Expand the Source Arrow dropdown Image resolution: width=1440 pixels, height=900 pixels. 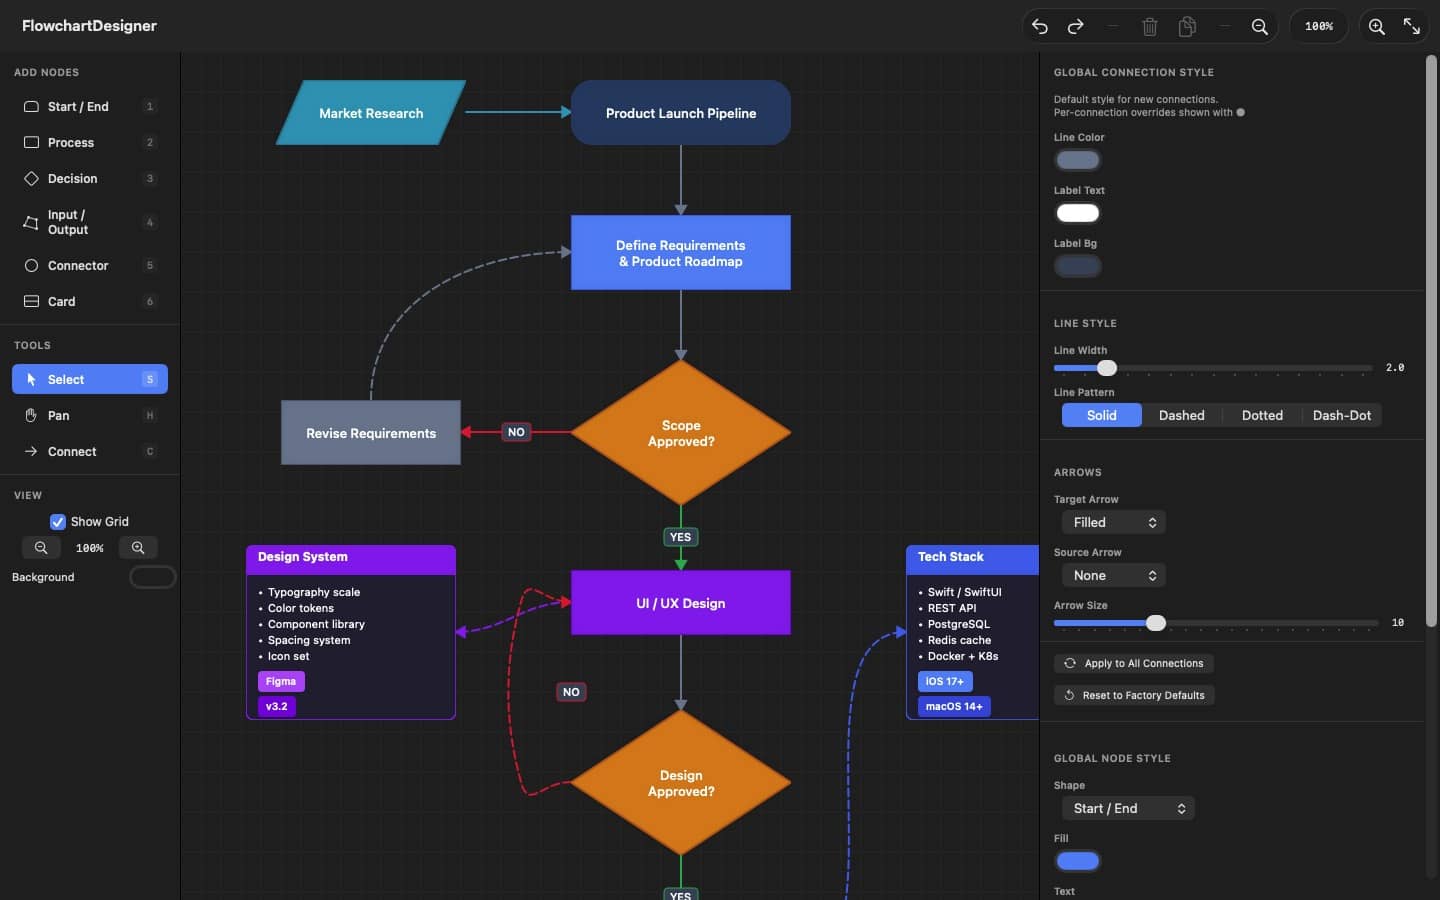coord(1113,576)
